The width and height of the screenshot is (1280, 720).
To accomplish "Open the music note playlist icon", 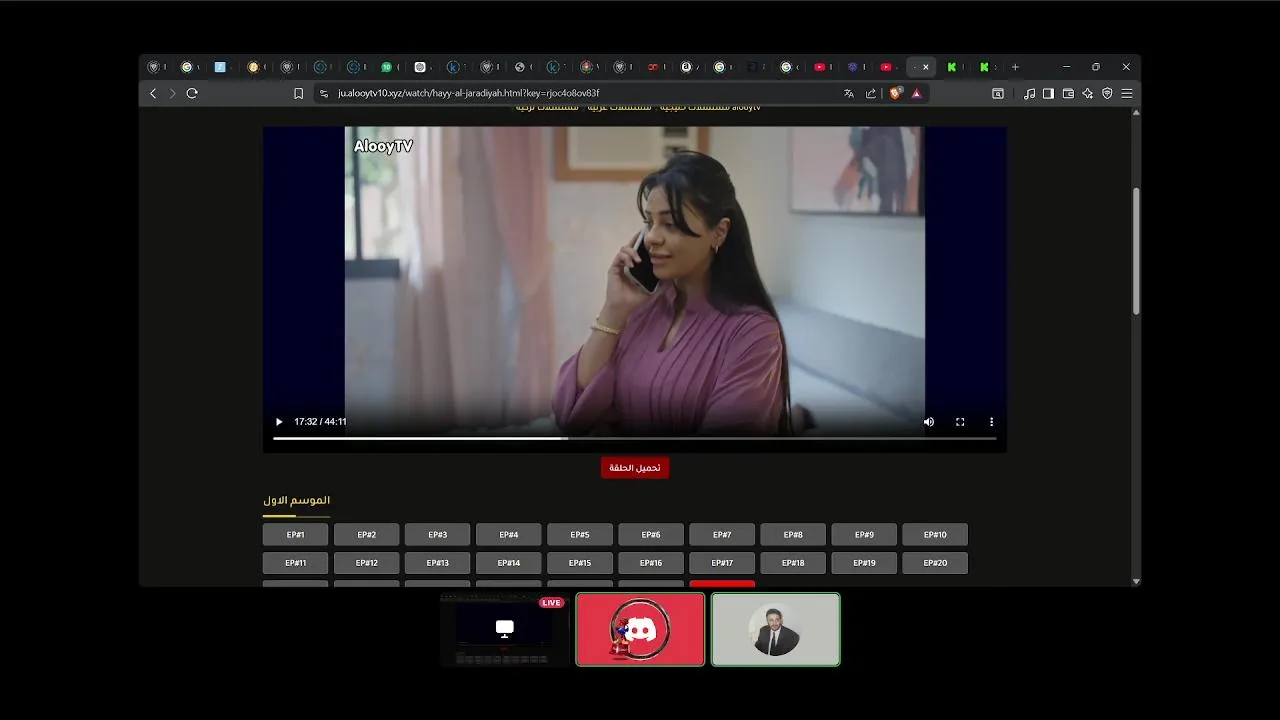I will 1030,93.
